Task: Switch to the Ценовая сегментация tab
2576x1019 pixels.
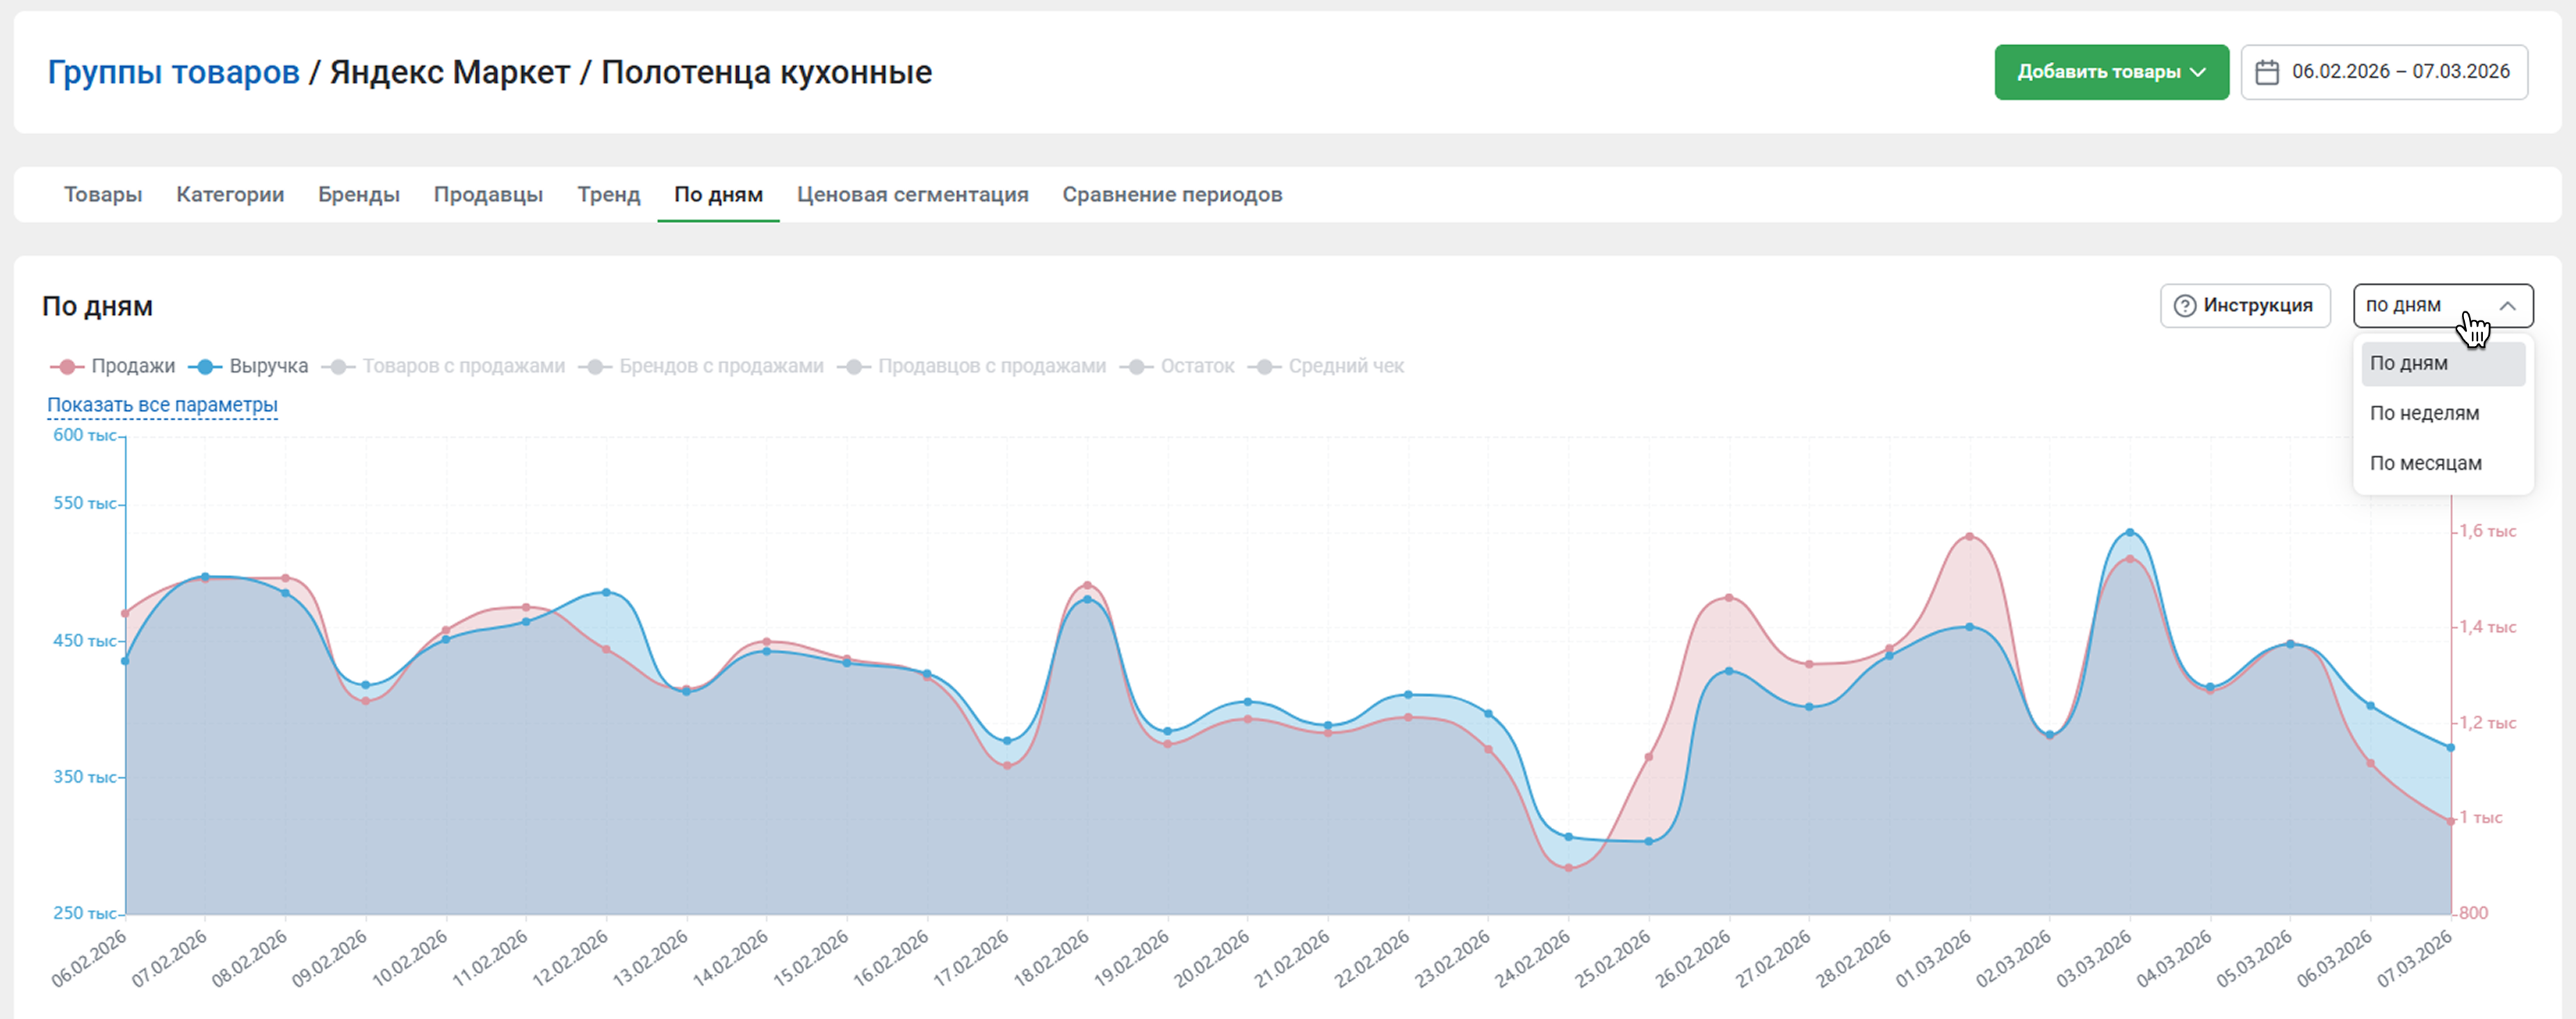Action: click(x=912, y=194)
